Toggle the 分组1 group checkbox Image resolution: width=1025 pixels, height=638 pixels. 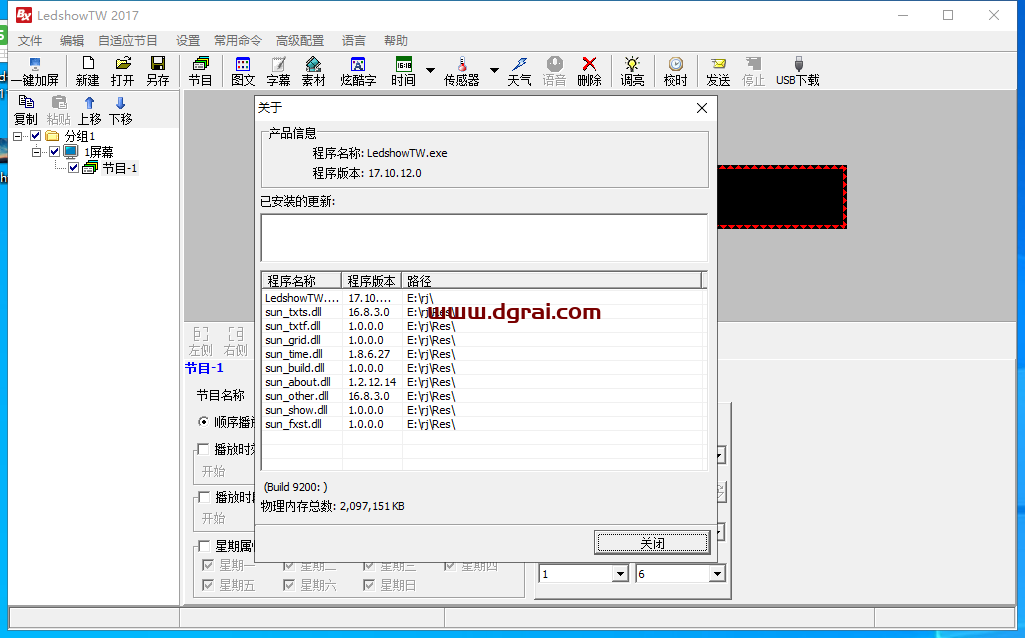point(37,136)
